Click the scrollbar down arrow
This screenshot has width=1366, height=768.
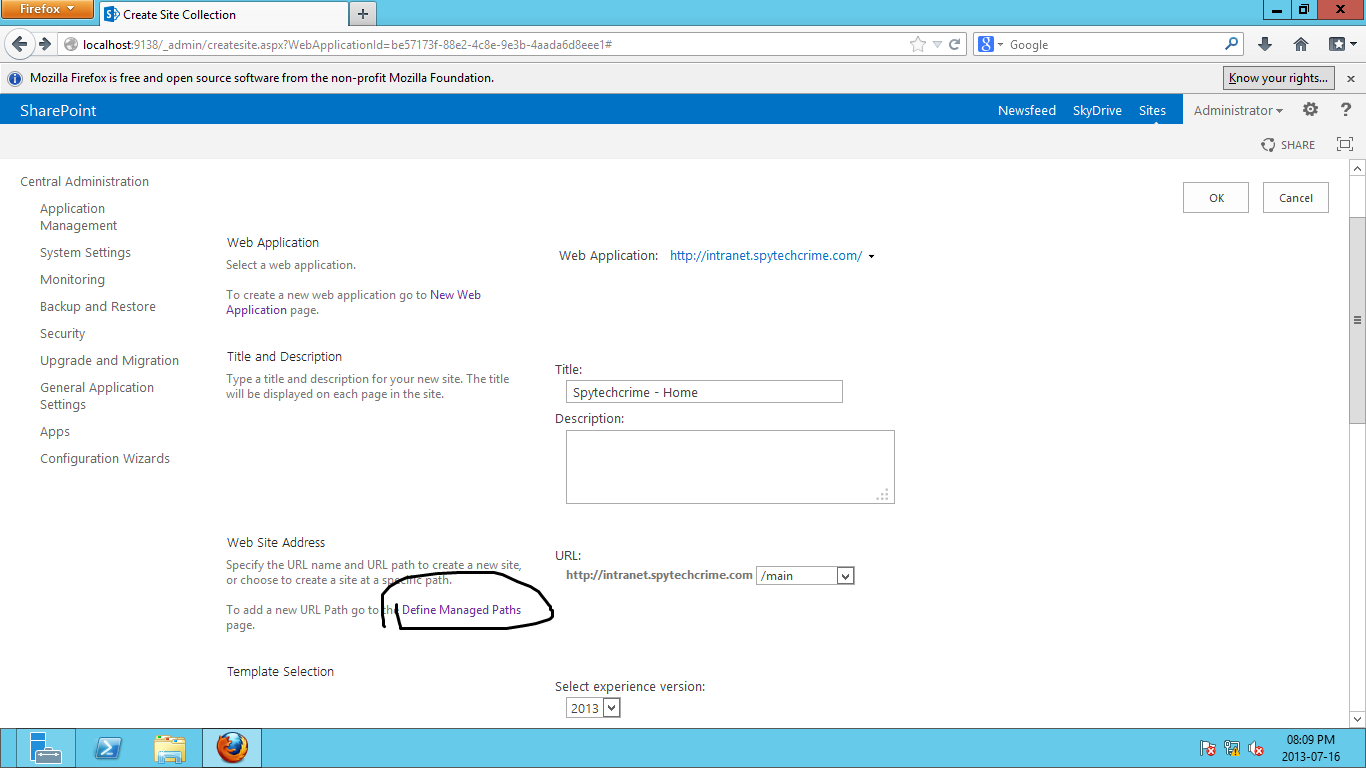[x=1357, y=719]
